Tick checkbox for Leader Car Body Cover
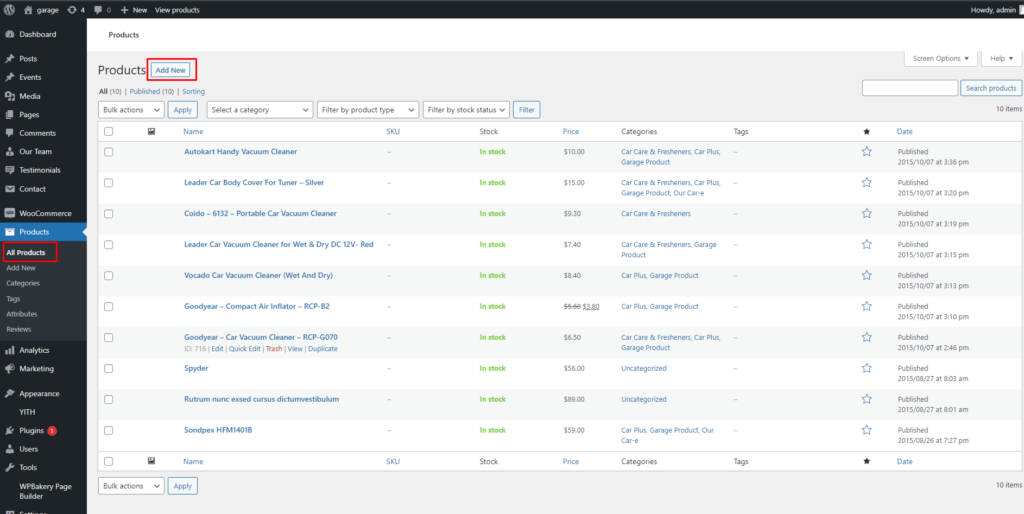 [x=108, y=183]
